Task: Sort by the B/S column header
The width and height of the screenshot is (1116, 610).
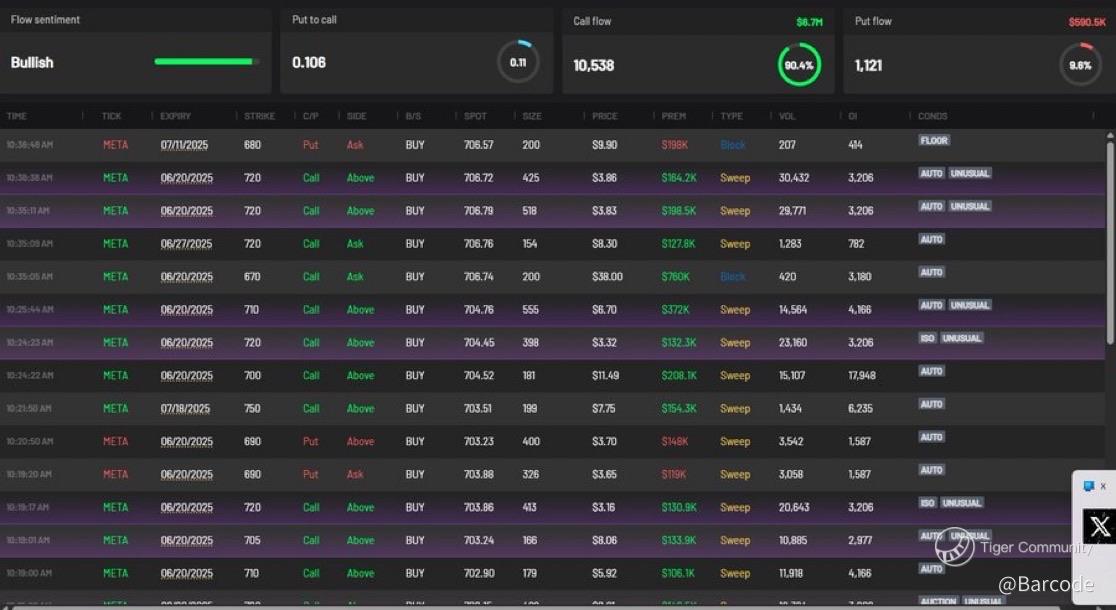Action: (414, 116)
